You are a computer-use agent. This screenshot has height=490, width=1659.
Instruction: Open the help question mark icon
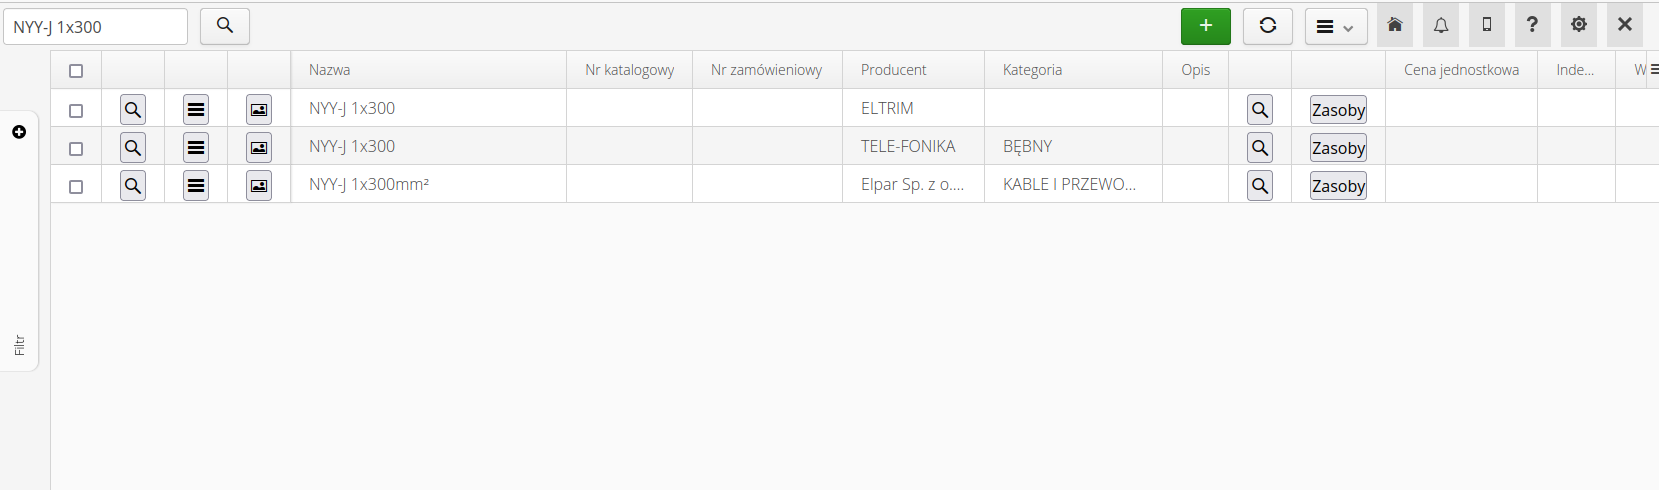pos(1532,26)
